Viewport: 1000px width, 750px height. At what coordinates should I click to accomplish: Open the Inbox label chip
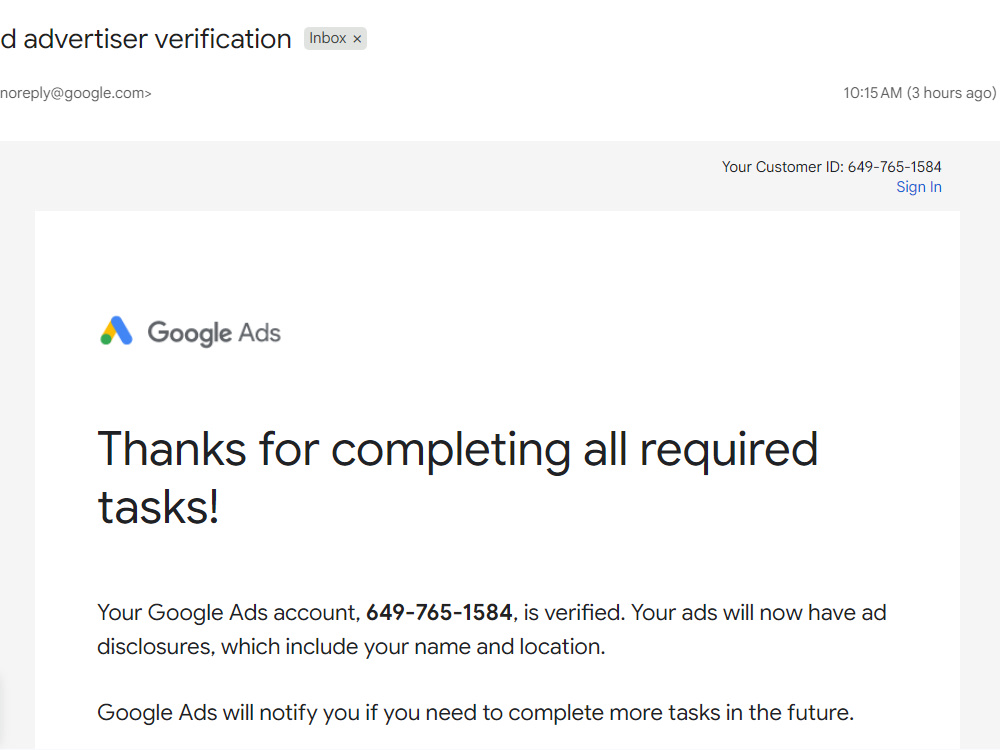tap(328, 38)
